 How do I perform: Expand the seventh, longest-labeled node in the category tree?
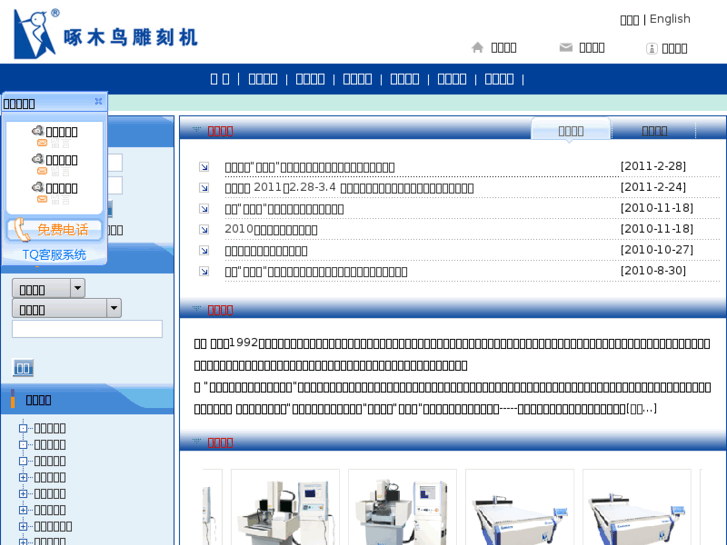(x=23, y=526)
